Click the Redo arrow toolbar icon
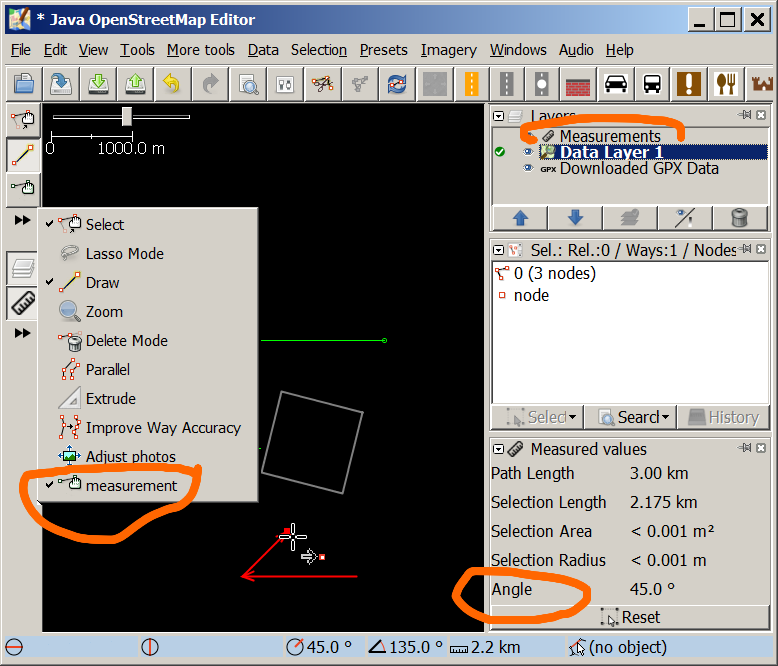 [x=210, y=84]
